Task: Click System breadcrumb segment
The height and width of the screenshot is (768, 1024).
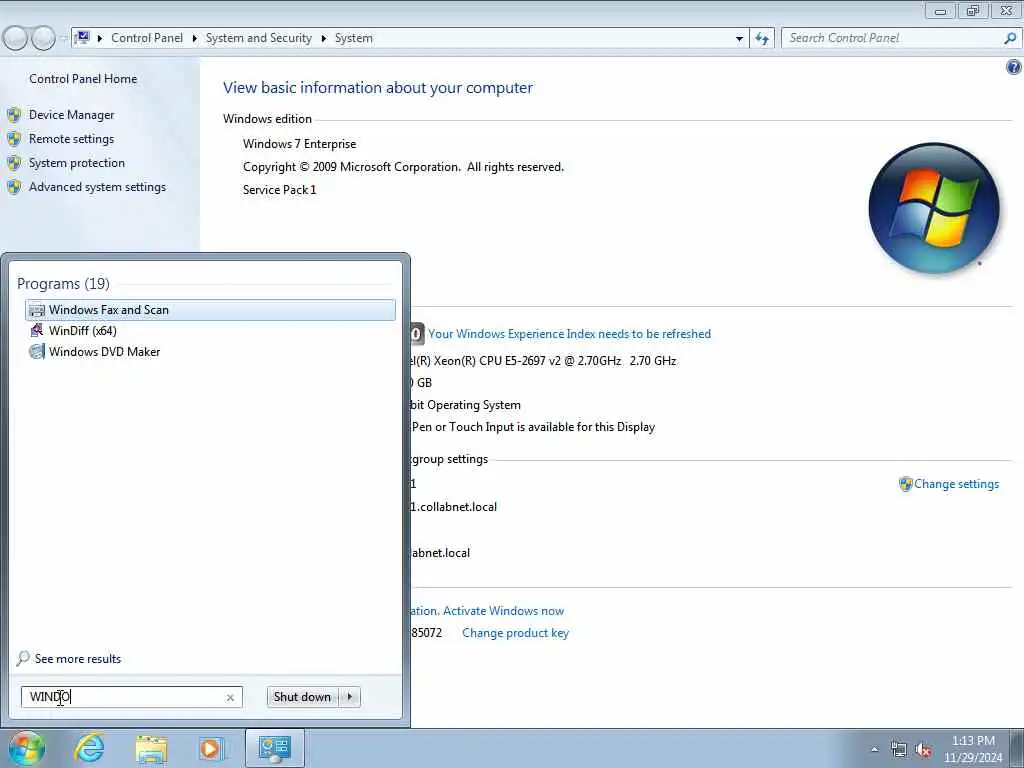Action: point(353,38)
